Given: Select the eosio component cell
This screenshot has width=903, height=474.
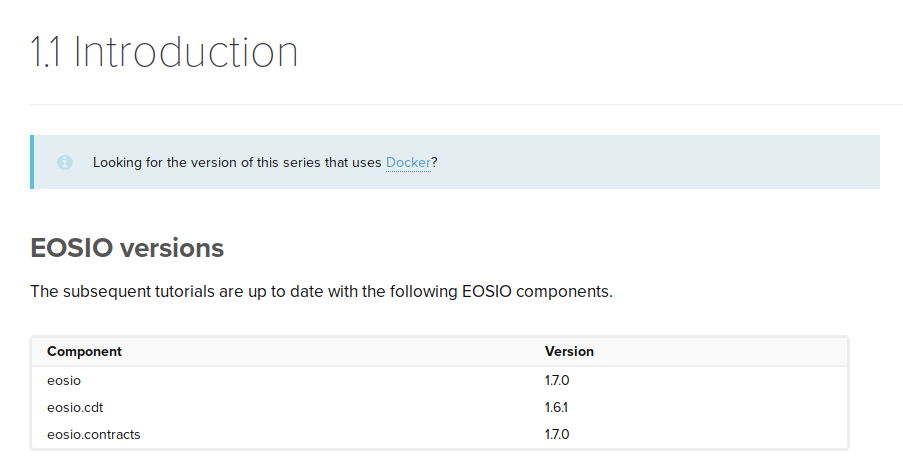Looking at the screenshot, I should 62,380.
